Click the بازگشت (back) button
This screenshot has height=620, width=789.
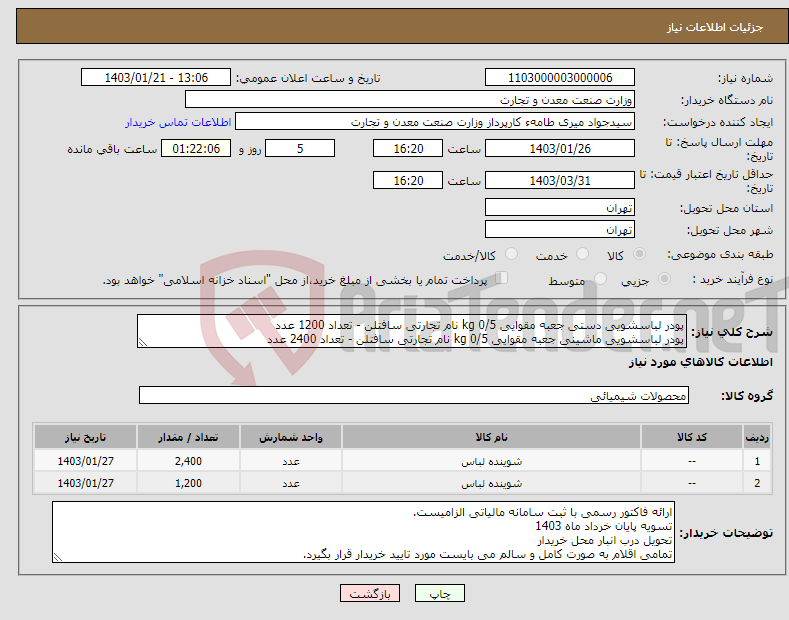(370, 593)
